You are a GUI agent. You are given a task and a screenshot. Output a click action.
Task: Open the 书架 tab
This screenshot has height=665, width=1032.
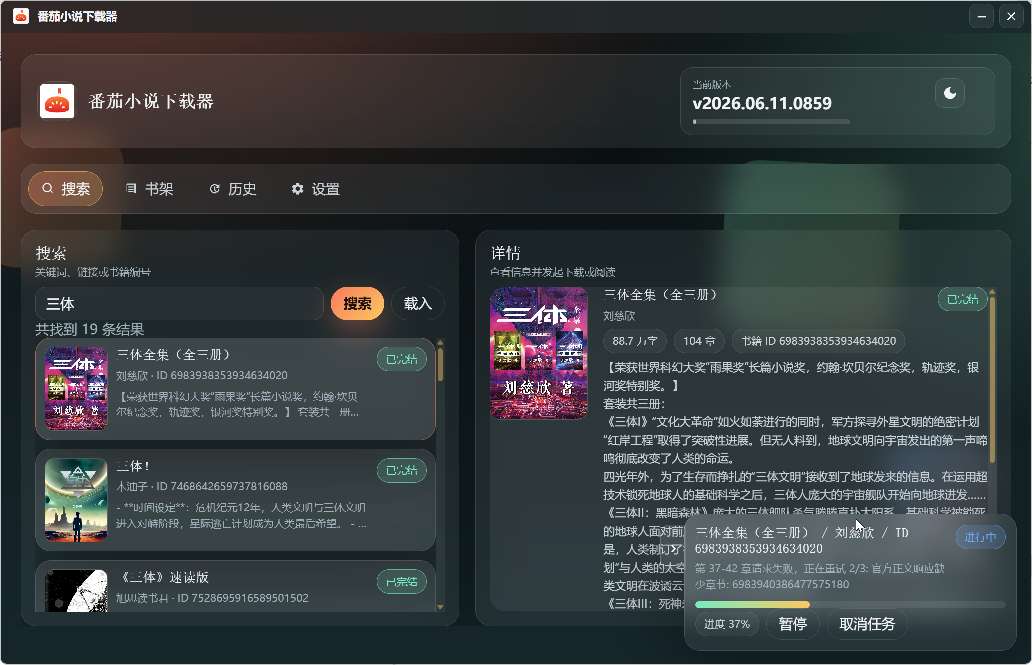tap(149, 189)
